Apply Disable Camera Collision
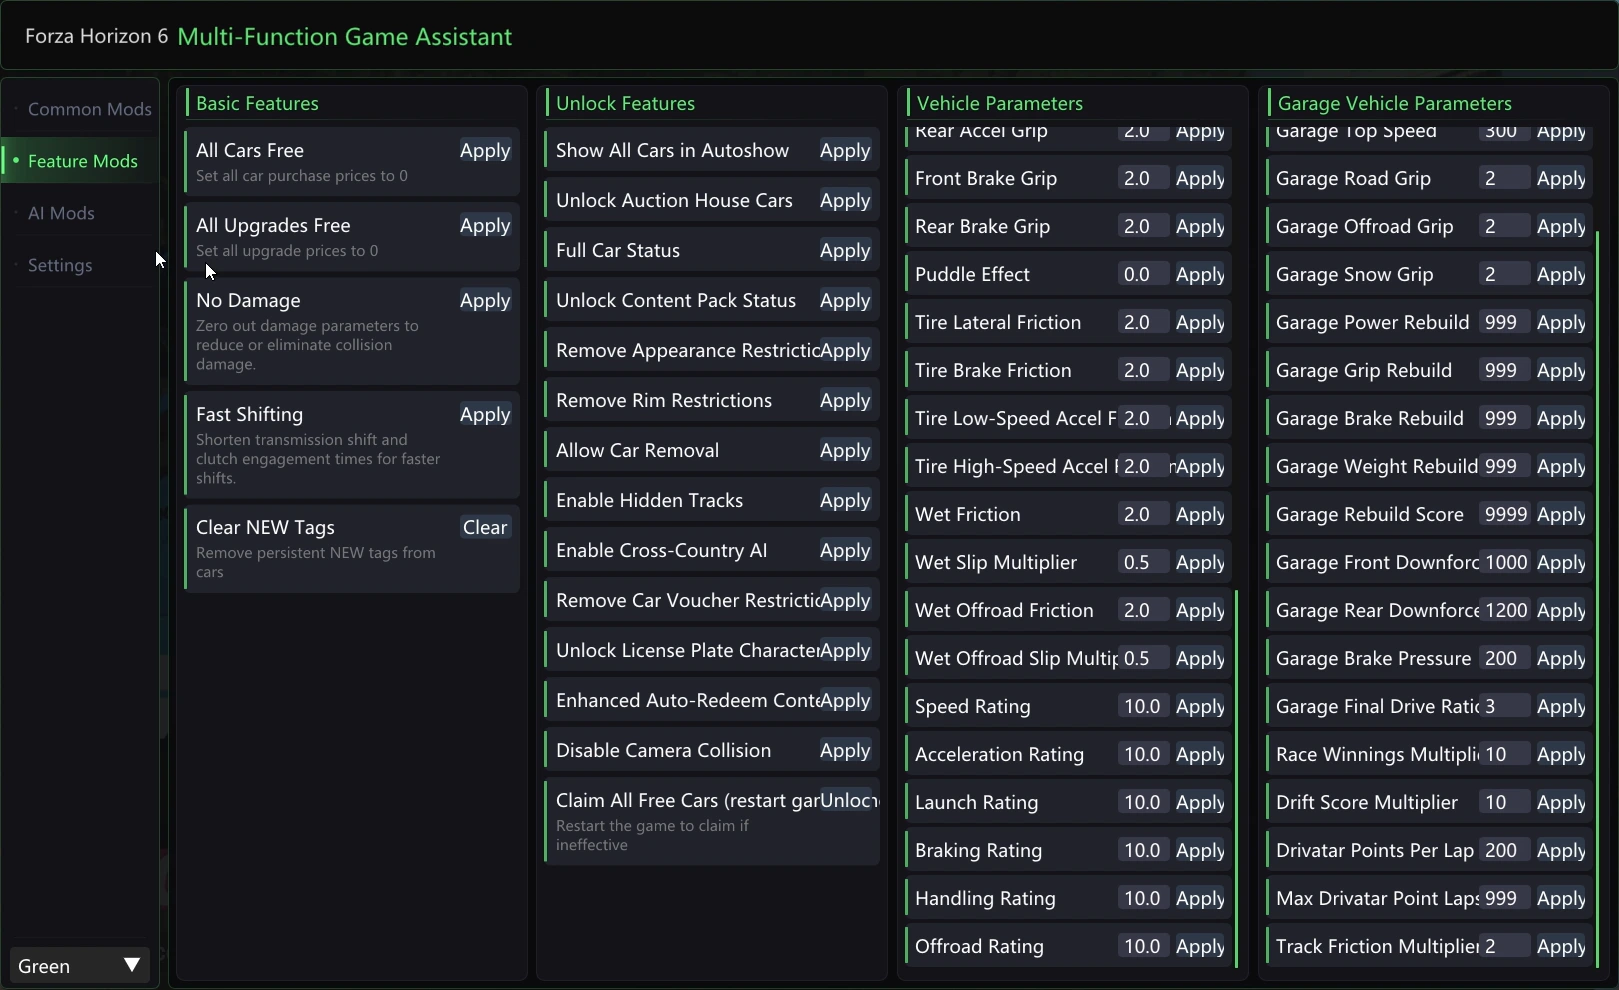Screen dimensions: 1619x990 point(845,750)
